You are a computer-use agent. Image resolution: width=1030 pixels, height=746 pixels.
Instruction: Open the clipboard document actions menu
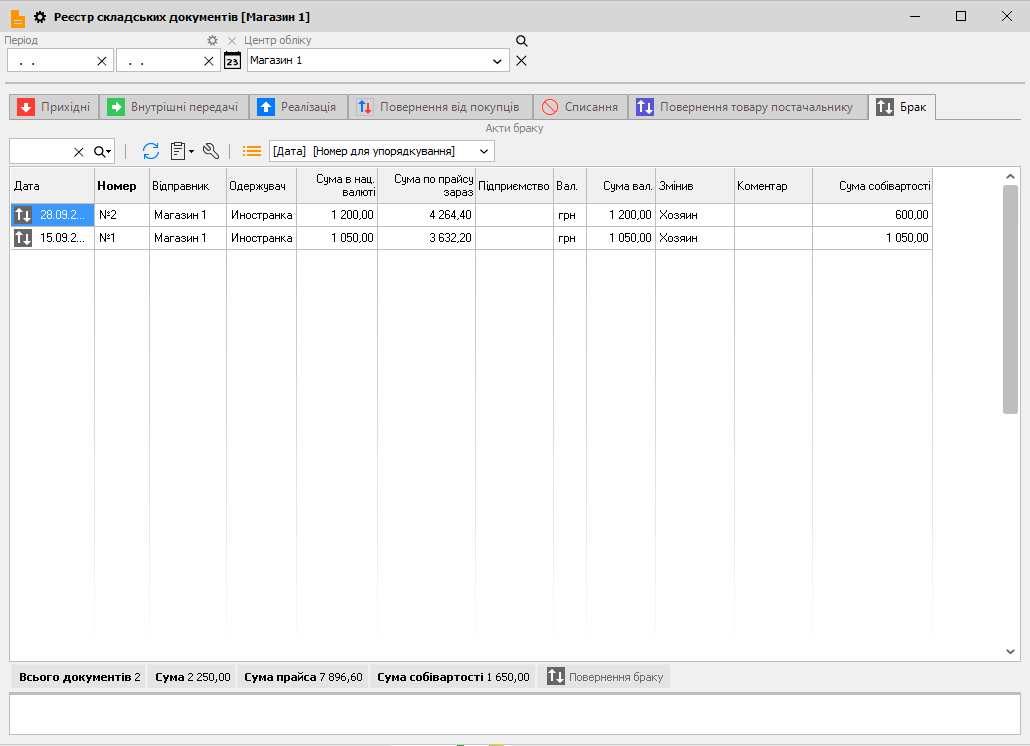point(181,151)
